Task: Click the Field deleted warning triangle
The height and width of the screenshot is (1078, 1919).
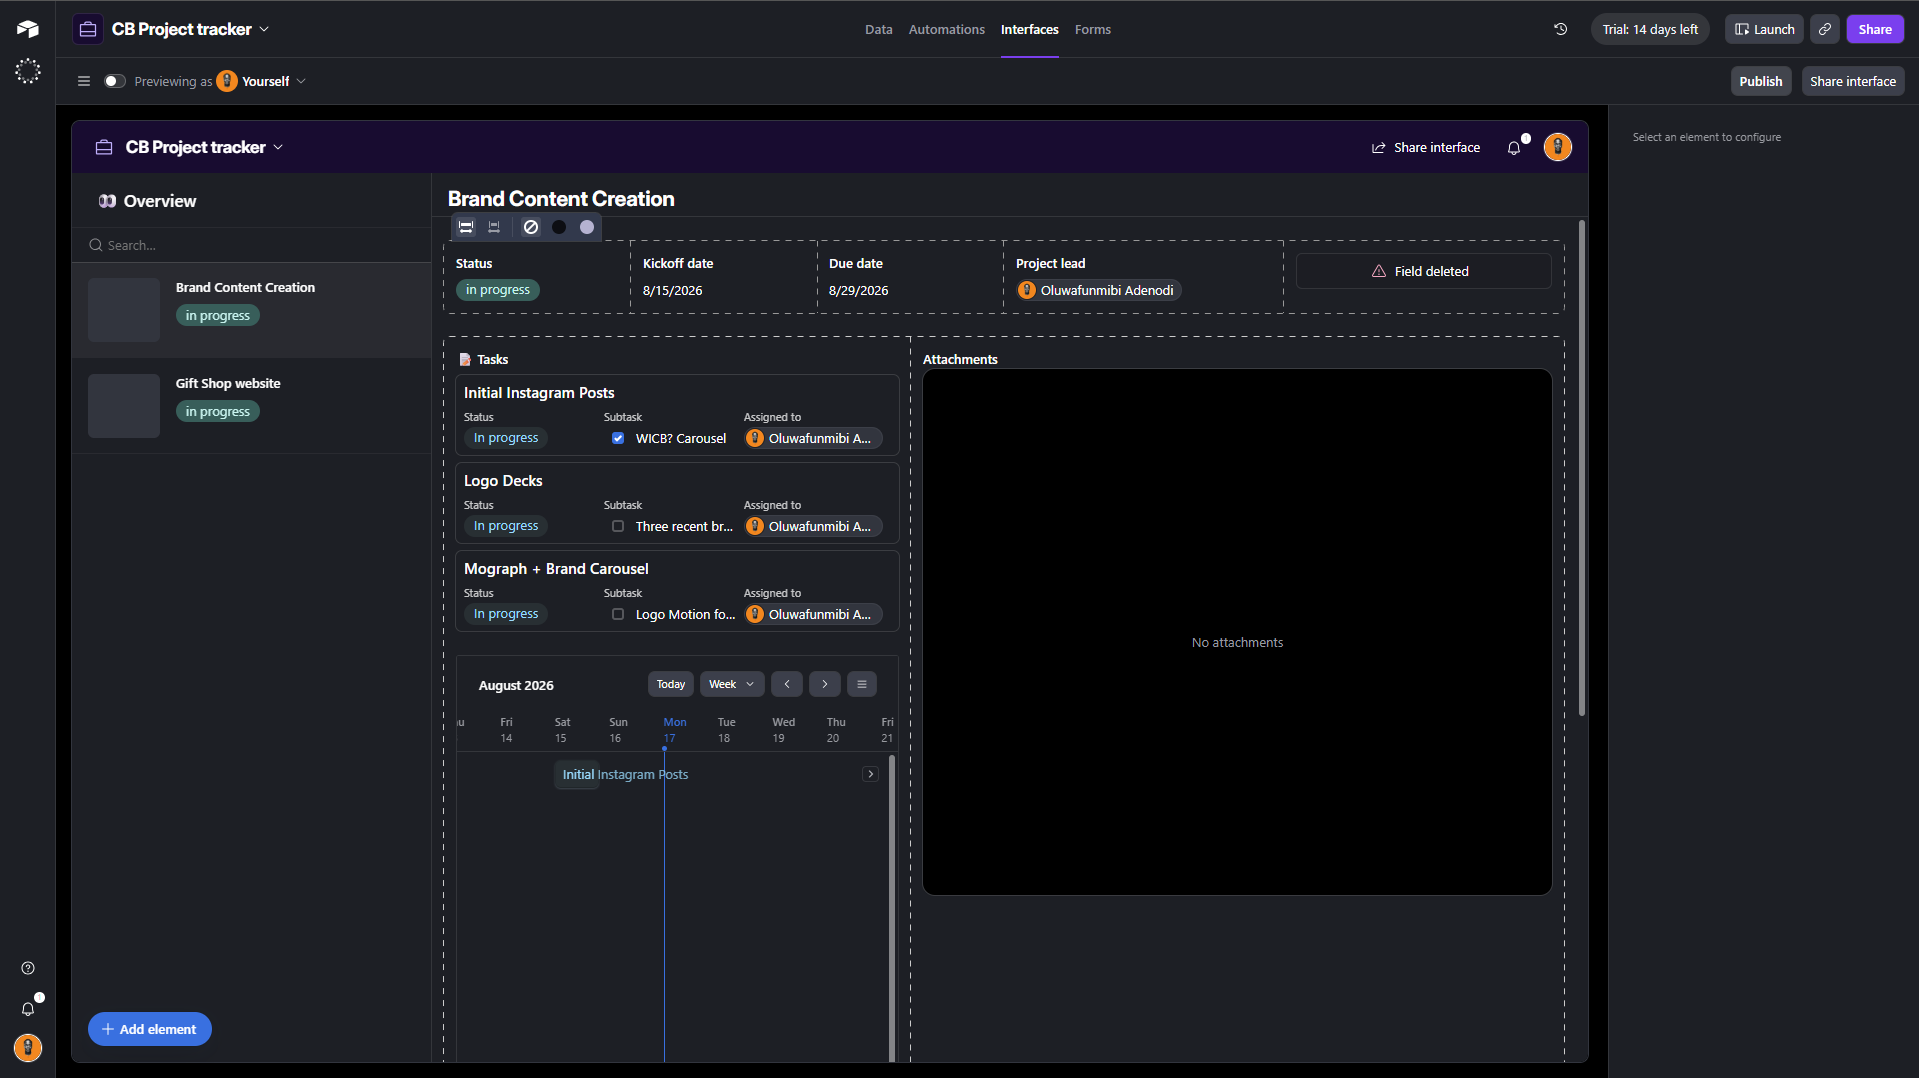Action: click(1379, 271)
